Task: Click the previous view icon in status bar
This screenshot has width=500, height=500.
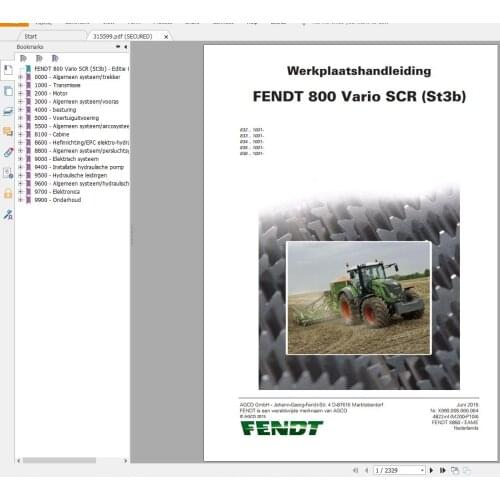Action: click(x=455, y=470)
